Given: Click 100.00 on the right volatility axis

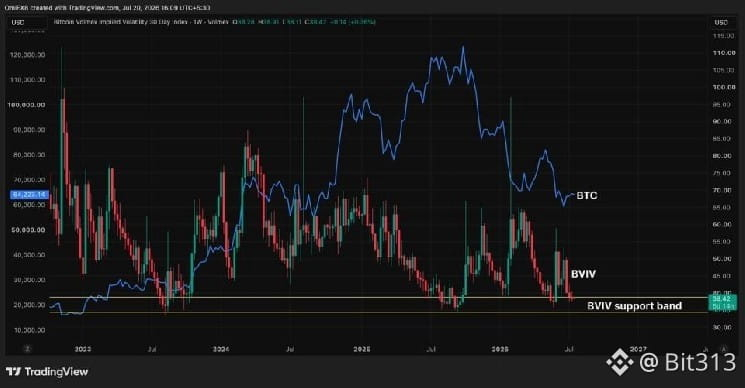Looking at the screenshot, I should [724, 87].
